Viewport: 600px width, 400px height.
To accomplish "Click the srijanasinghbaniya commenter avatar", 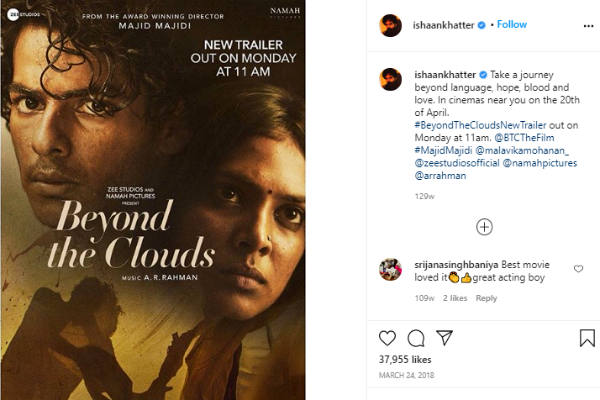I will 391,269.
